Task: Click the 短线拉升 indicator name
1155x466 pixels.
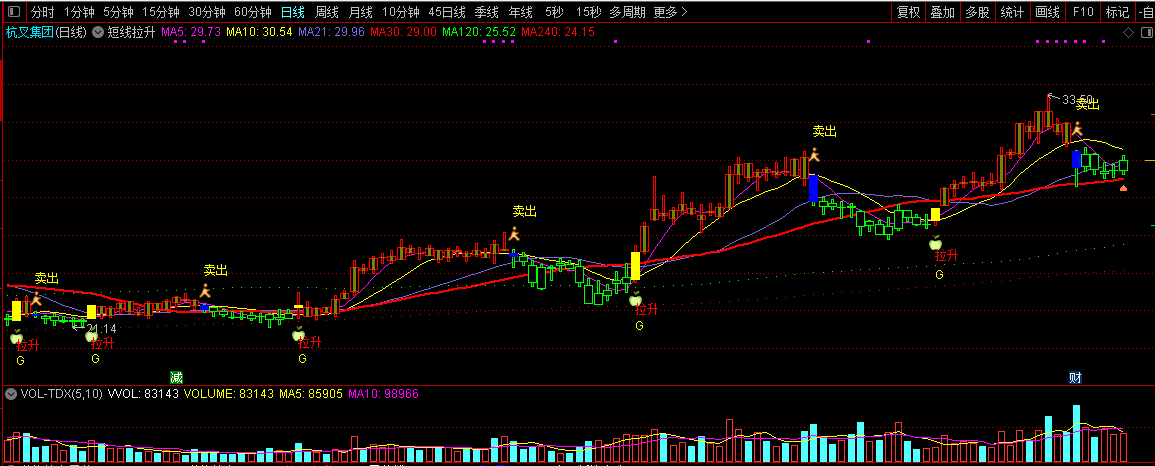Action: (x=132, y=32)
